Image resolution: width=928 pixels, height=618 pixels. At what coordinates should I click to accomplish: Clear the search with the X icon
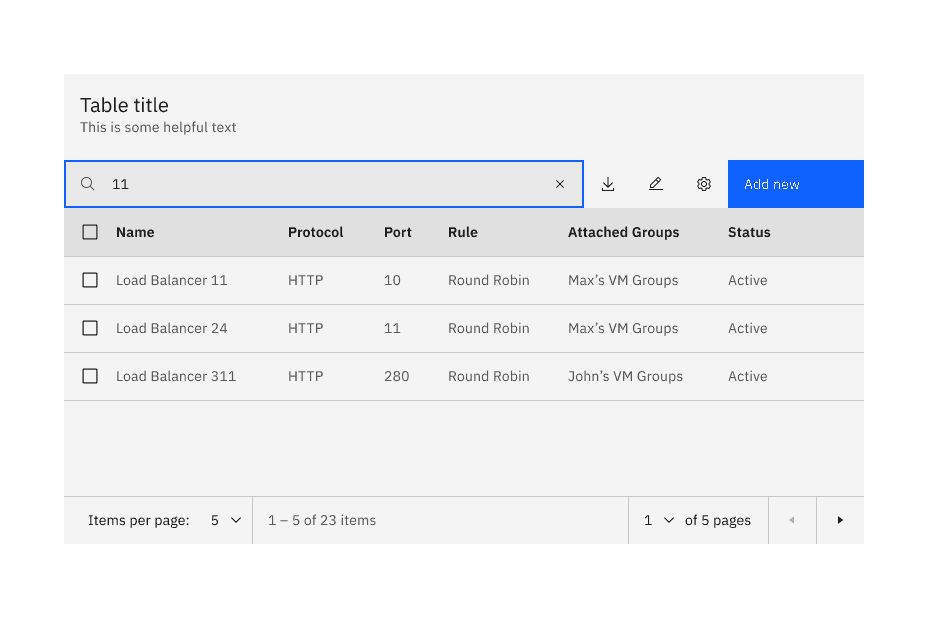[x=560, y=184]
